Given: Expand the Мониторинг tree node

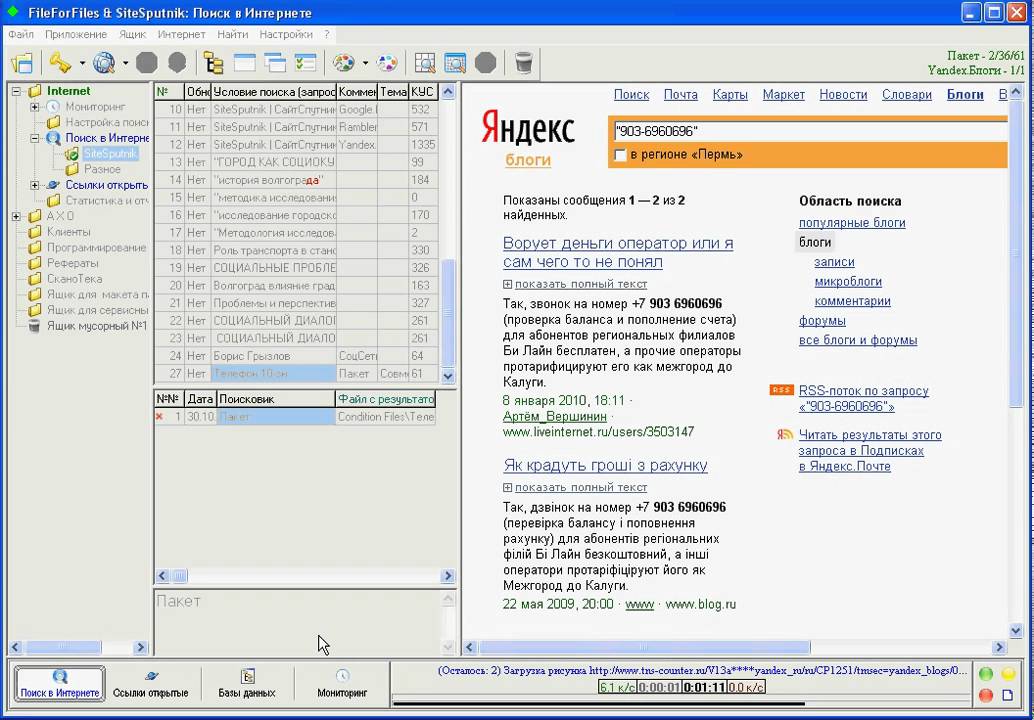Looking at the screenshot, I should point(34,107).
